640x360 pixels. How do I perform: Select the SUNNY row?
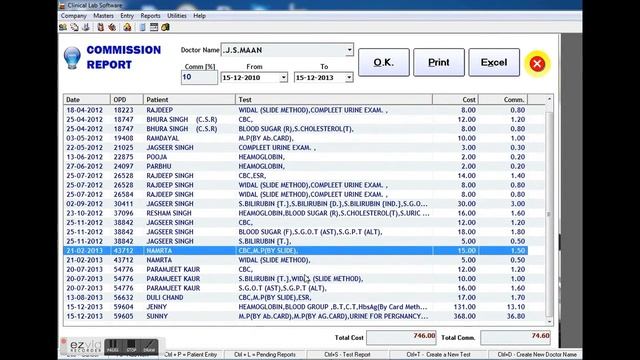pos(296,316)
